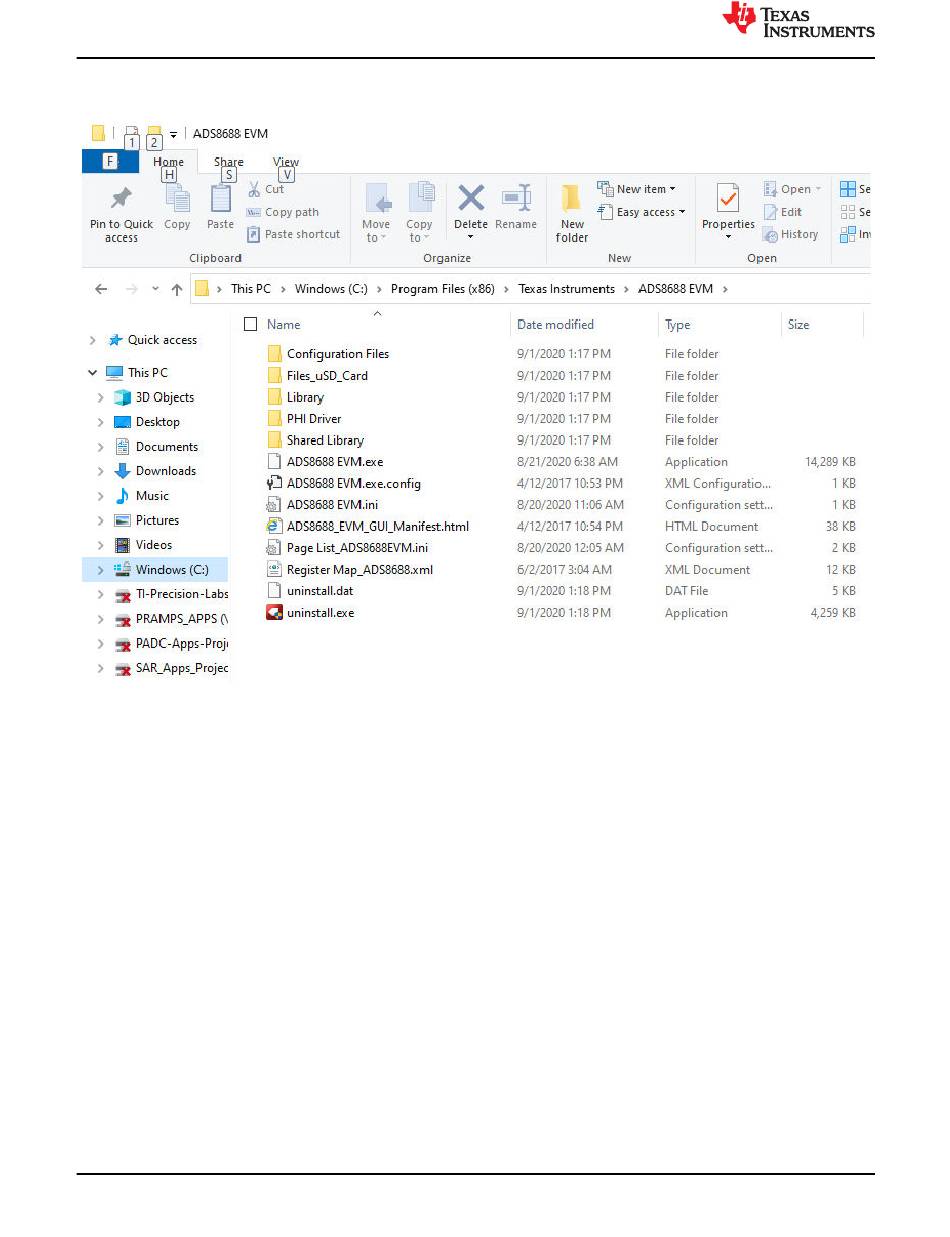Click Windows (C:) in address breadcrumb

coord(331,289)
